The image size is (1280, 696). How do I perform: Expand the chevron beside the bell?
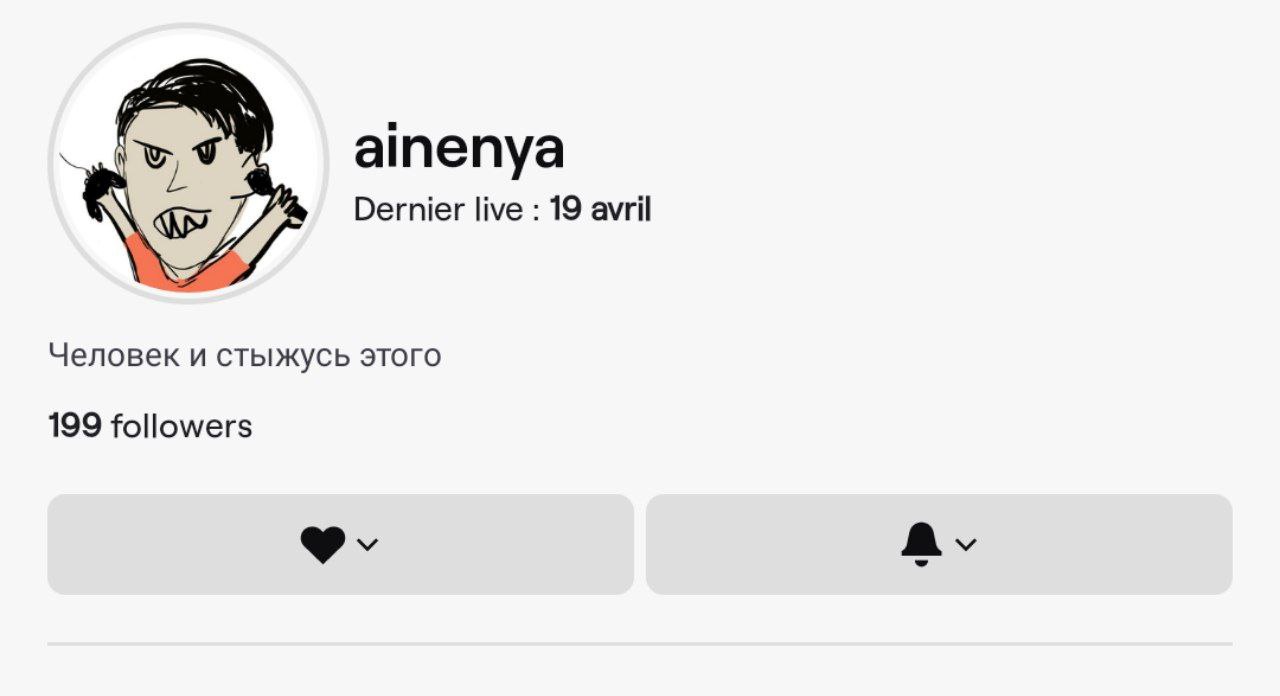(x=965, y=545)
